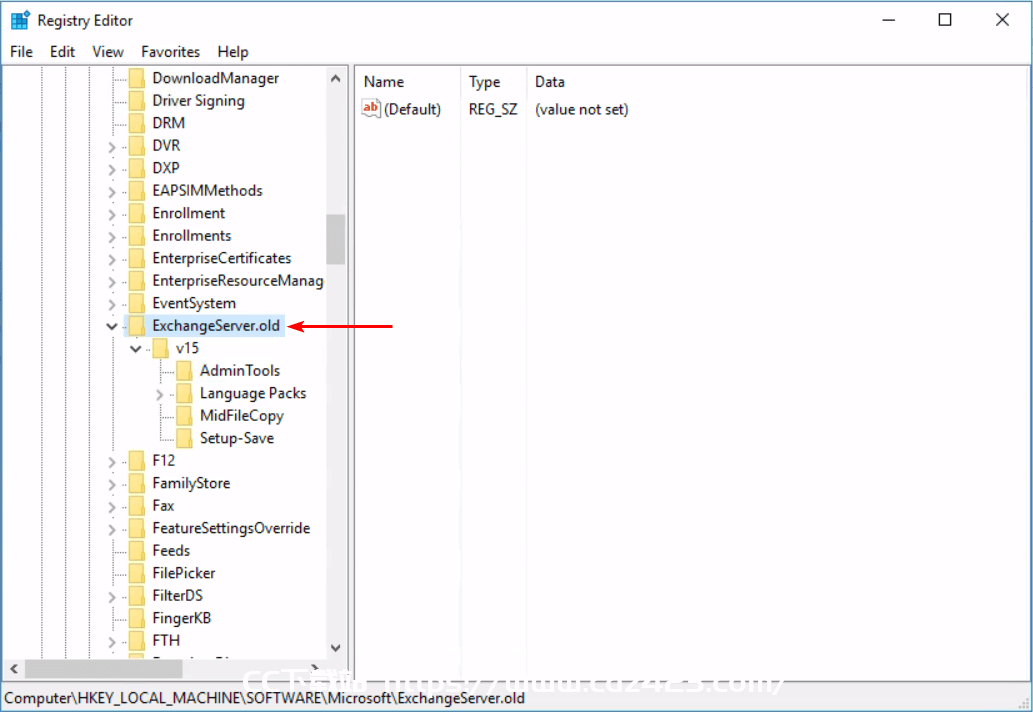Image resolution: width=1033 pixels, height=712 pixels.
Task: Click the tree's horizontal scrollbar thumb
Action: point(103,669)
